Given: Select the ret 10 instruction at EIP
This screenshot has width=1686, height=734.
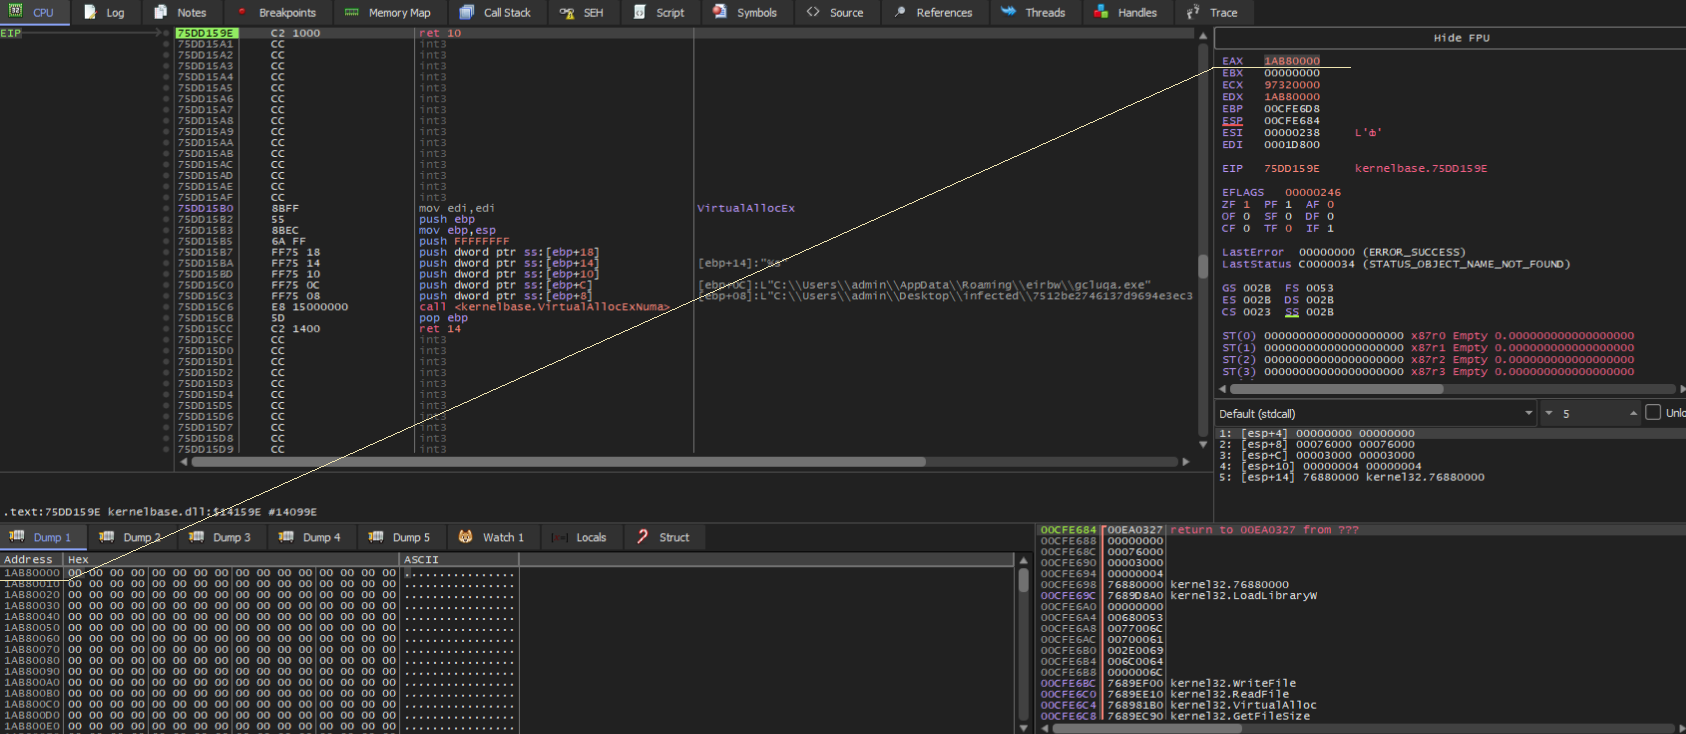Looking at the screenshot, I should click(x=440, y=33).
